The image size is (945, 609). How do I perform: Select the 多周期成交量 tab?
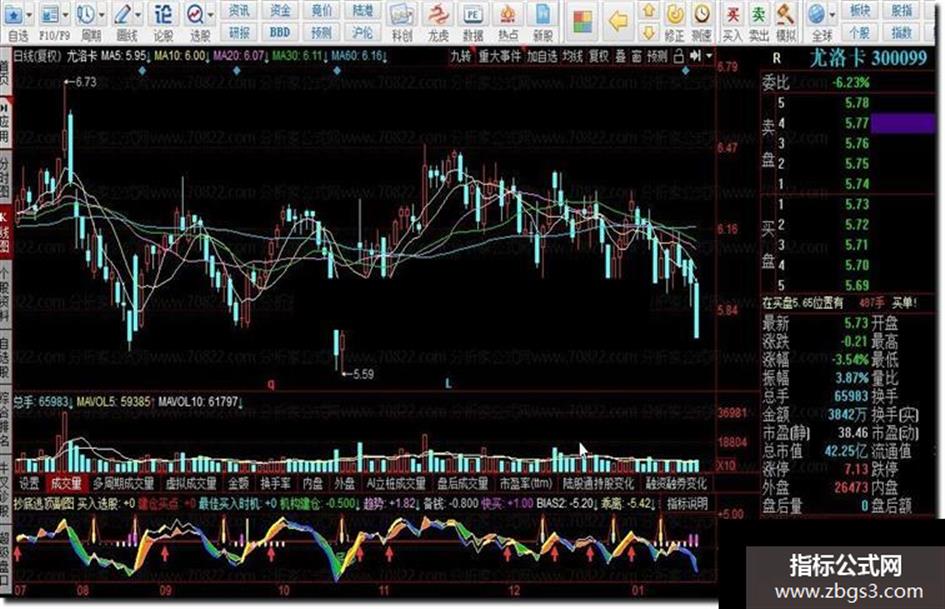pos(124,483)
